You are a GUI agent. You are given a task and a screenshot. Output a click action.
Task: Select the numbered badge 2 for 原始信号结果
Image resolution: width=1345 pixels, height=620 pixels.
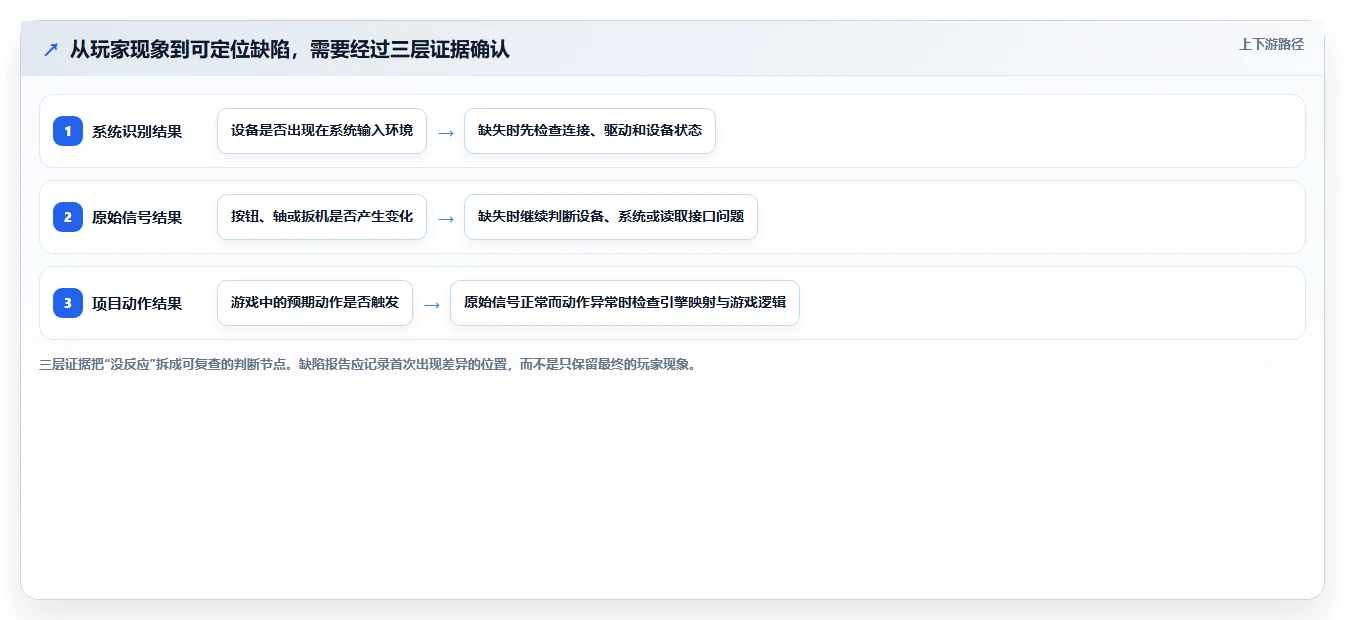[x=68, y=216]
